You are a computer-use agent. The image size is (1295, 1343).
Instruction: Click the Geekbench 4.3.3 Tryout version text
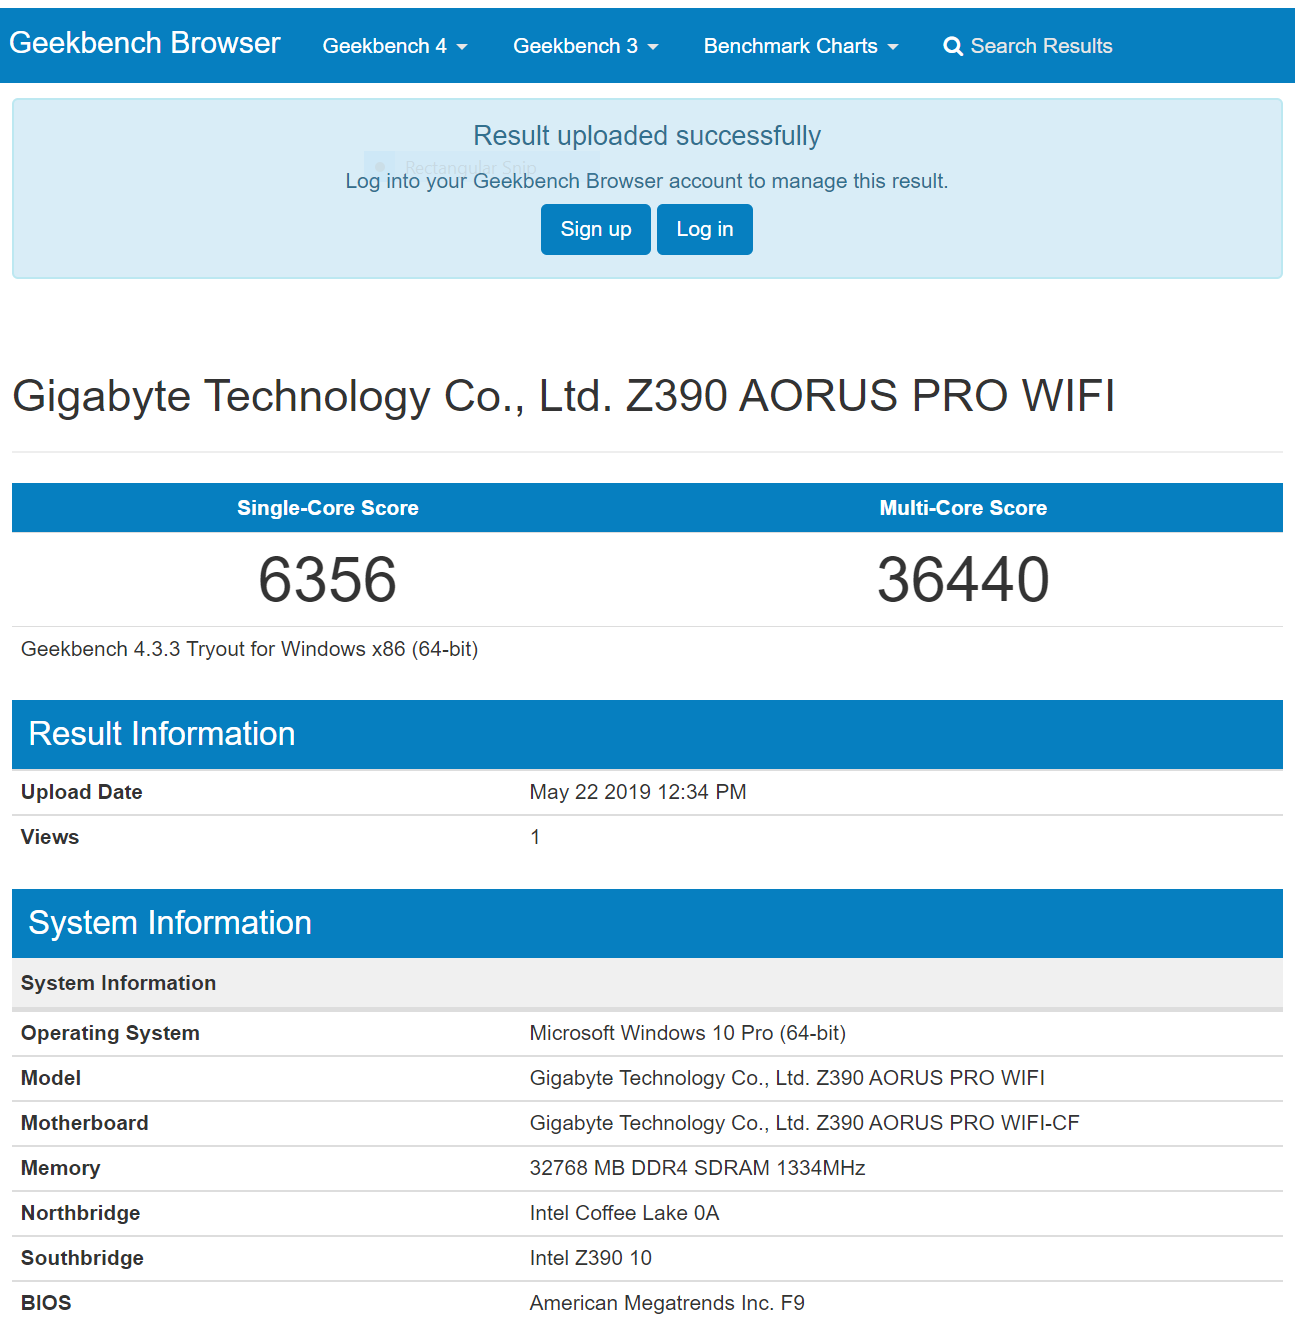click(x=250, y=649)
